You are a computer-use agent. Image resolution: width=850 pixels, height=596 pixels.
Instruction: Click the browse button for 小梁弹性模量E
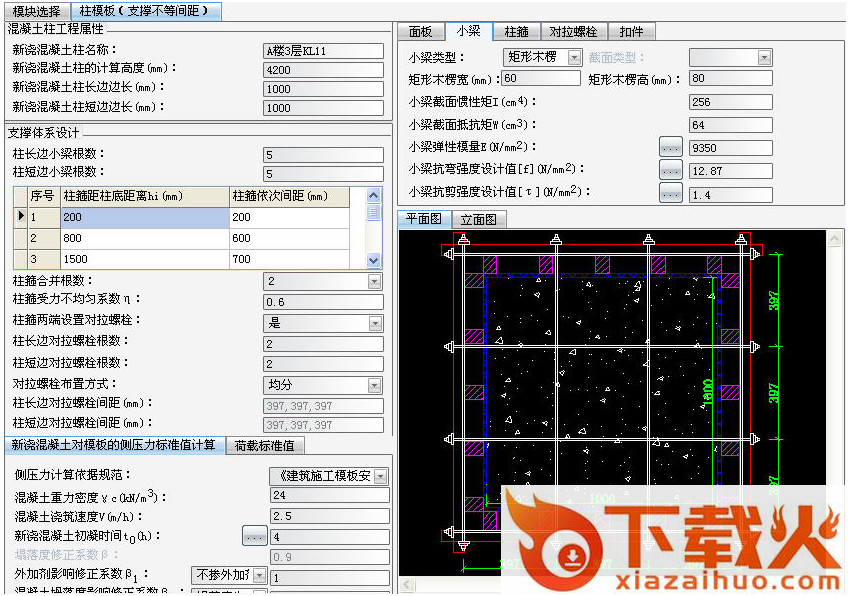point(670,148)
